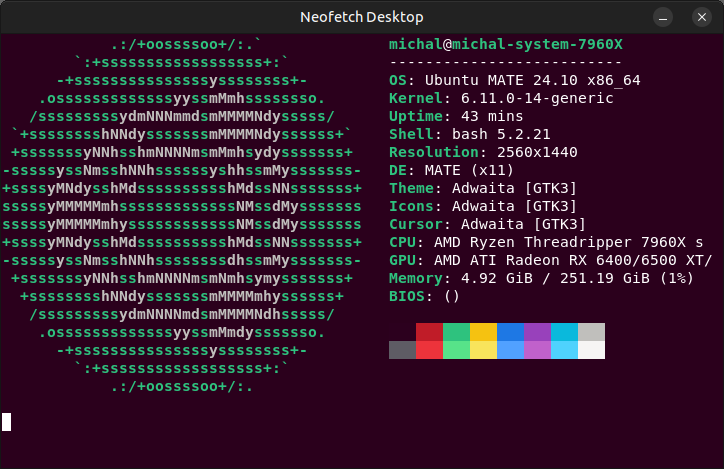Pick the white color block
Screen dimensions: 724x469
[592, 350]
